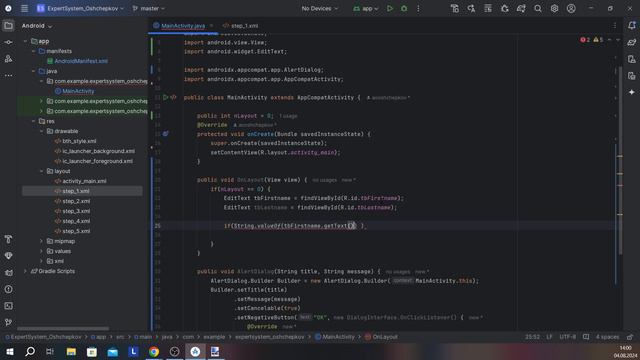
Task: Collapse the java folder
Action: (x=33, y=71)
